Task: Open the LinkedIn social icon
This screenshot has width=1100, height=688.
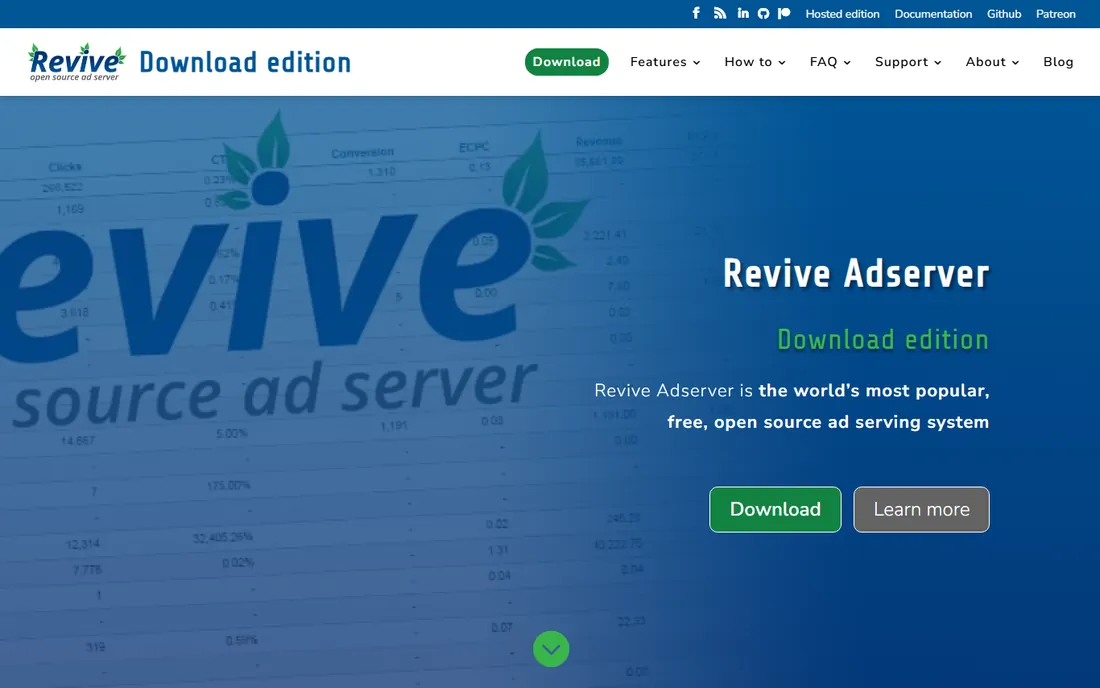Action: click(x=743, y=13)
